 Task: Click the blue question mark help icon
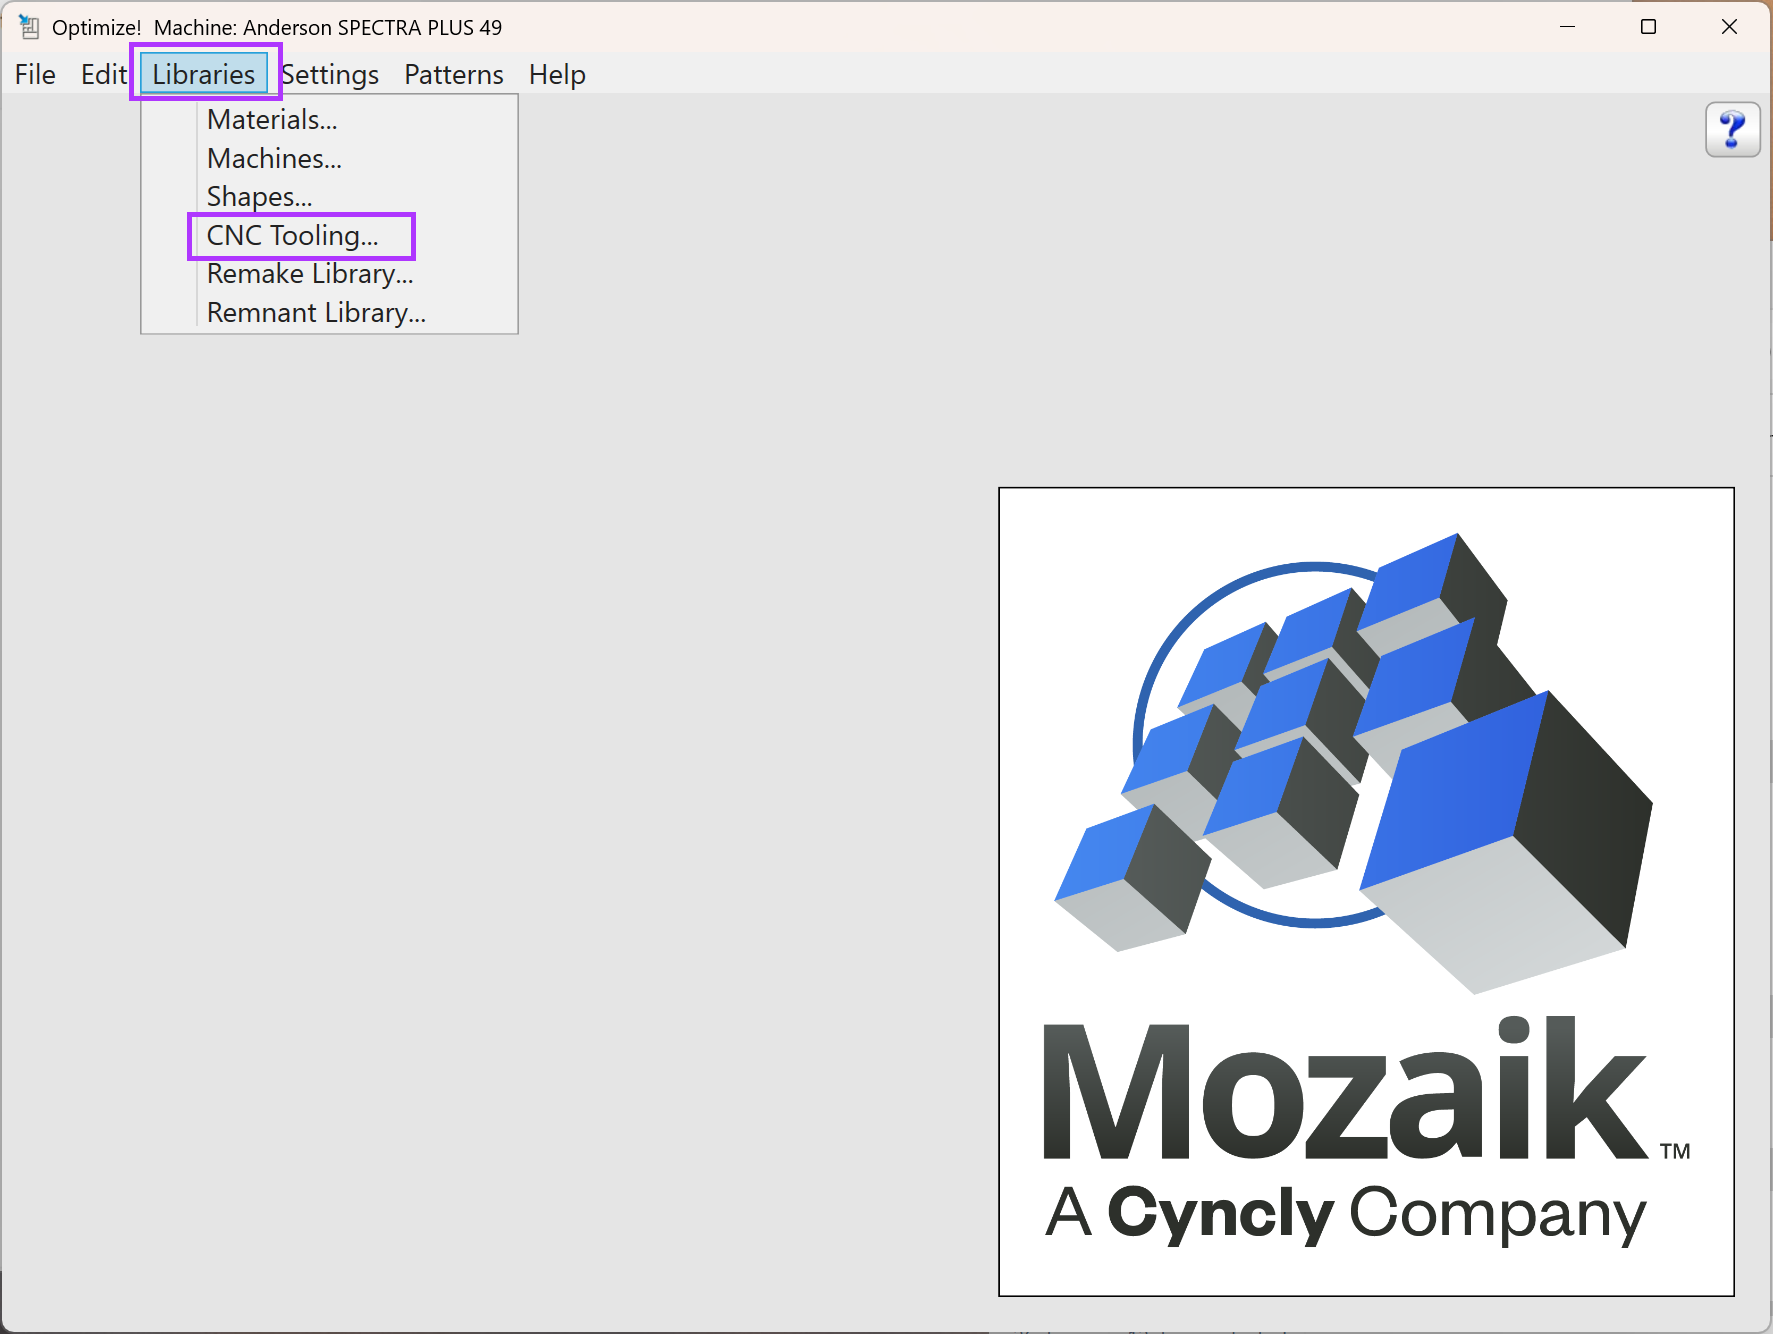(1732, 130)
